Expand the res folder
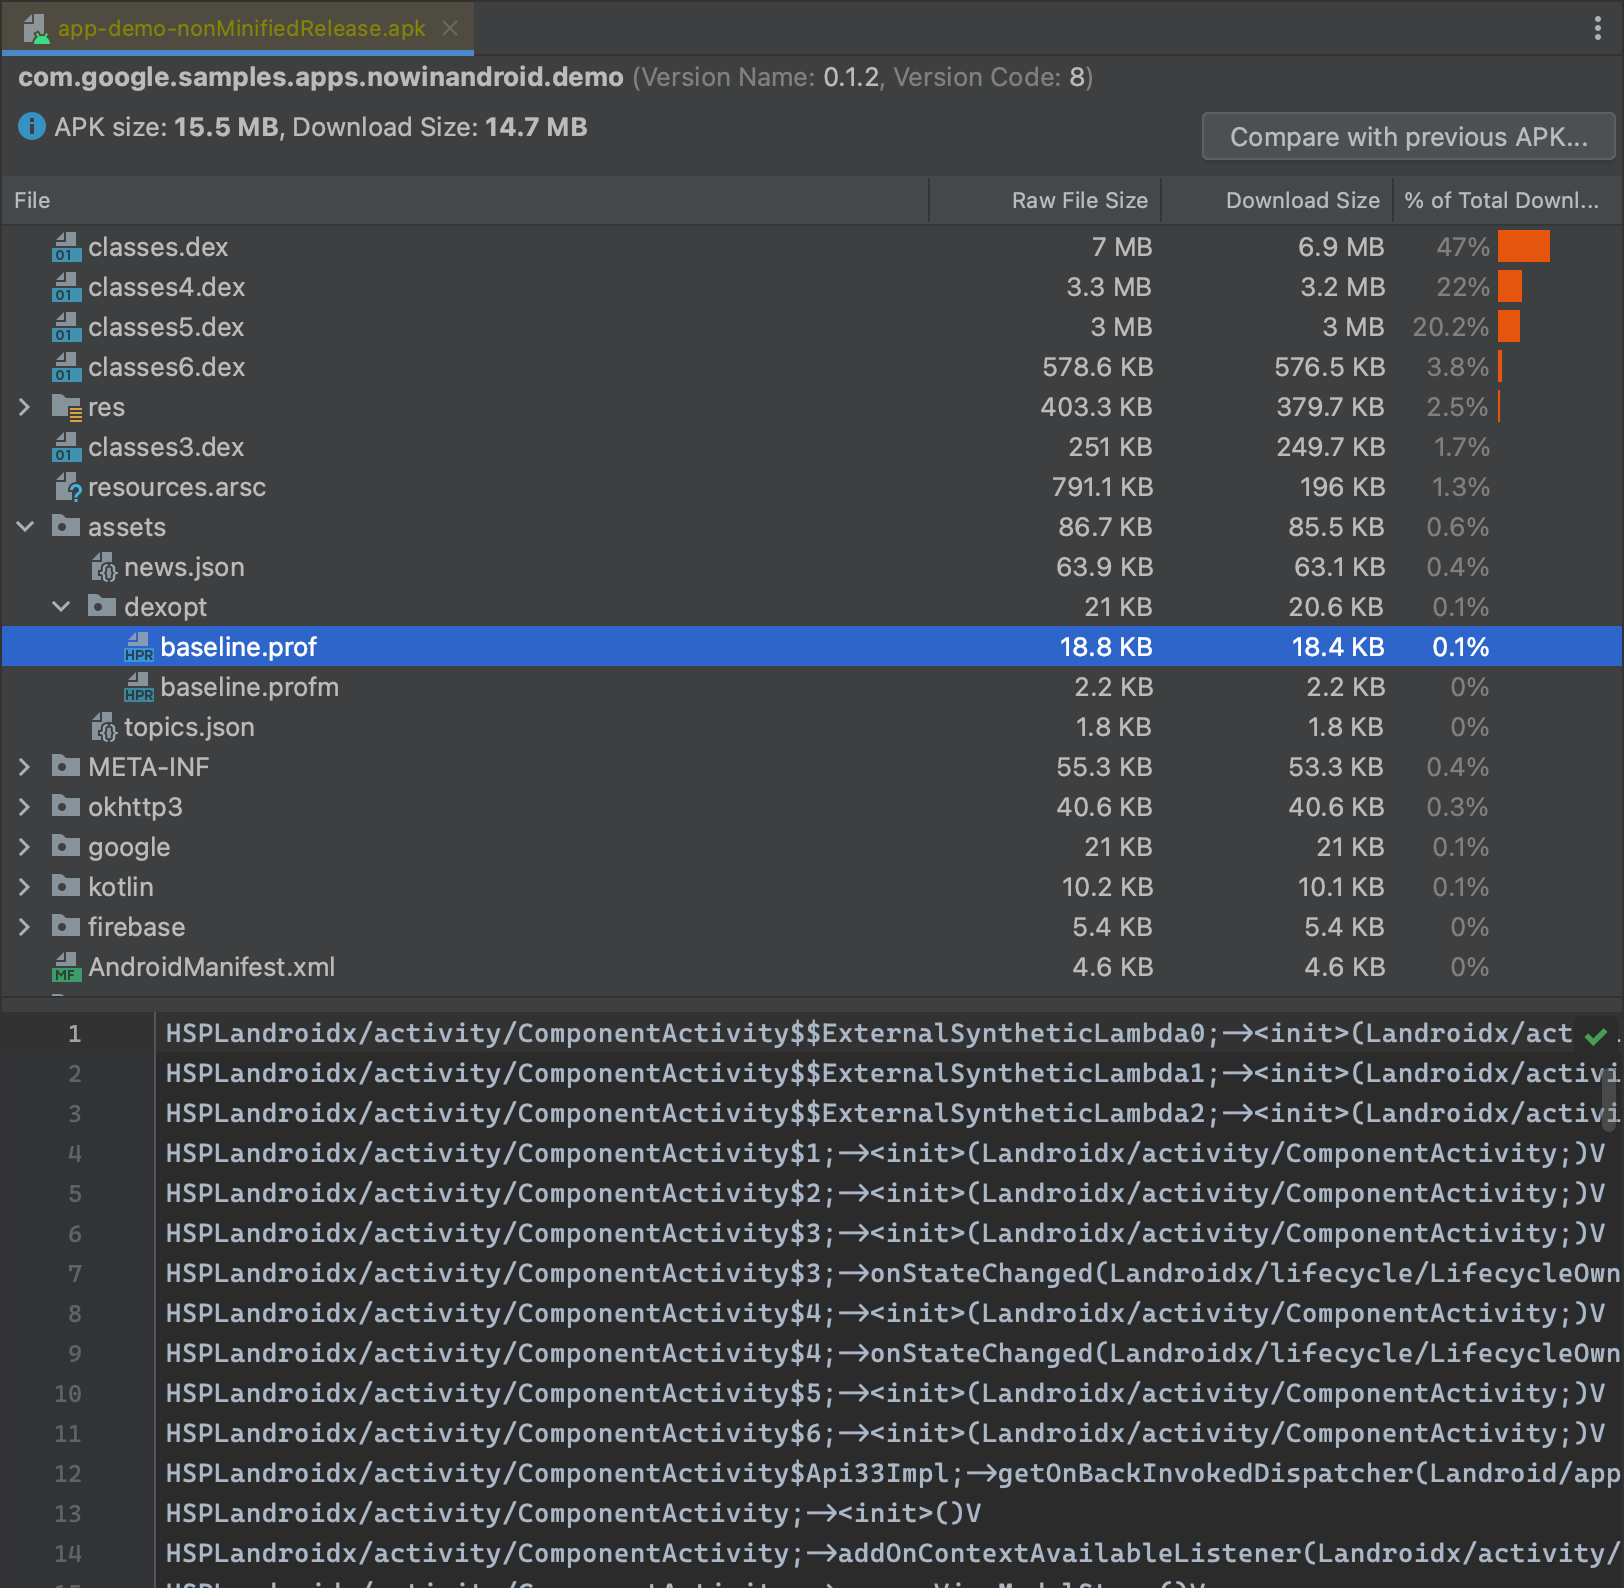The height and width of the screenshot is (1588, 1624). tap(24, 407)
